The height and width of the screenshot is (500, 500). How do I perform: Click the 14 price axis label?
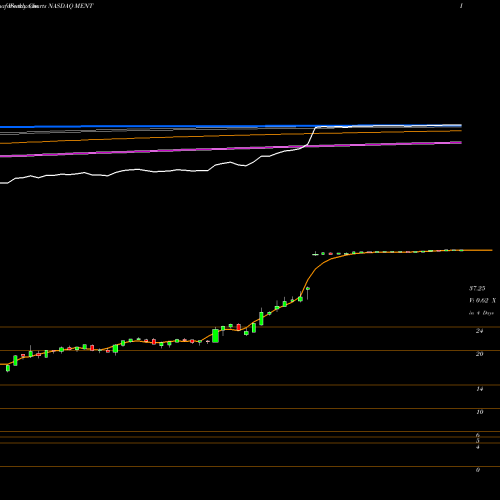point(479,389)
